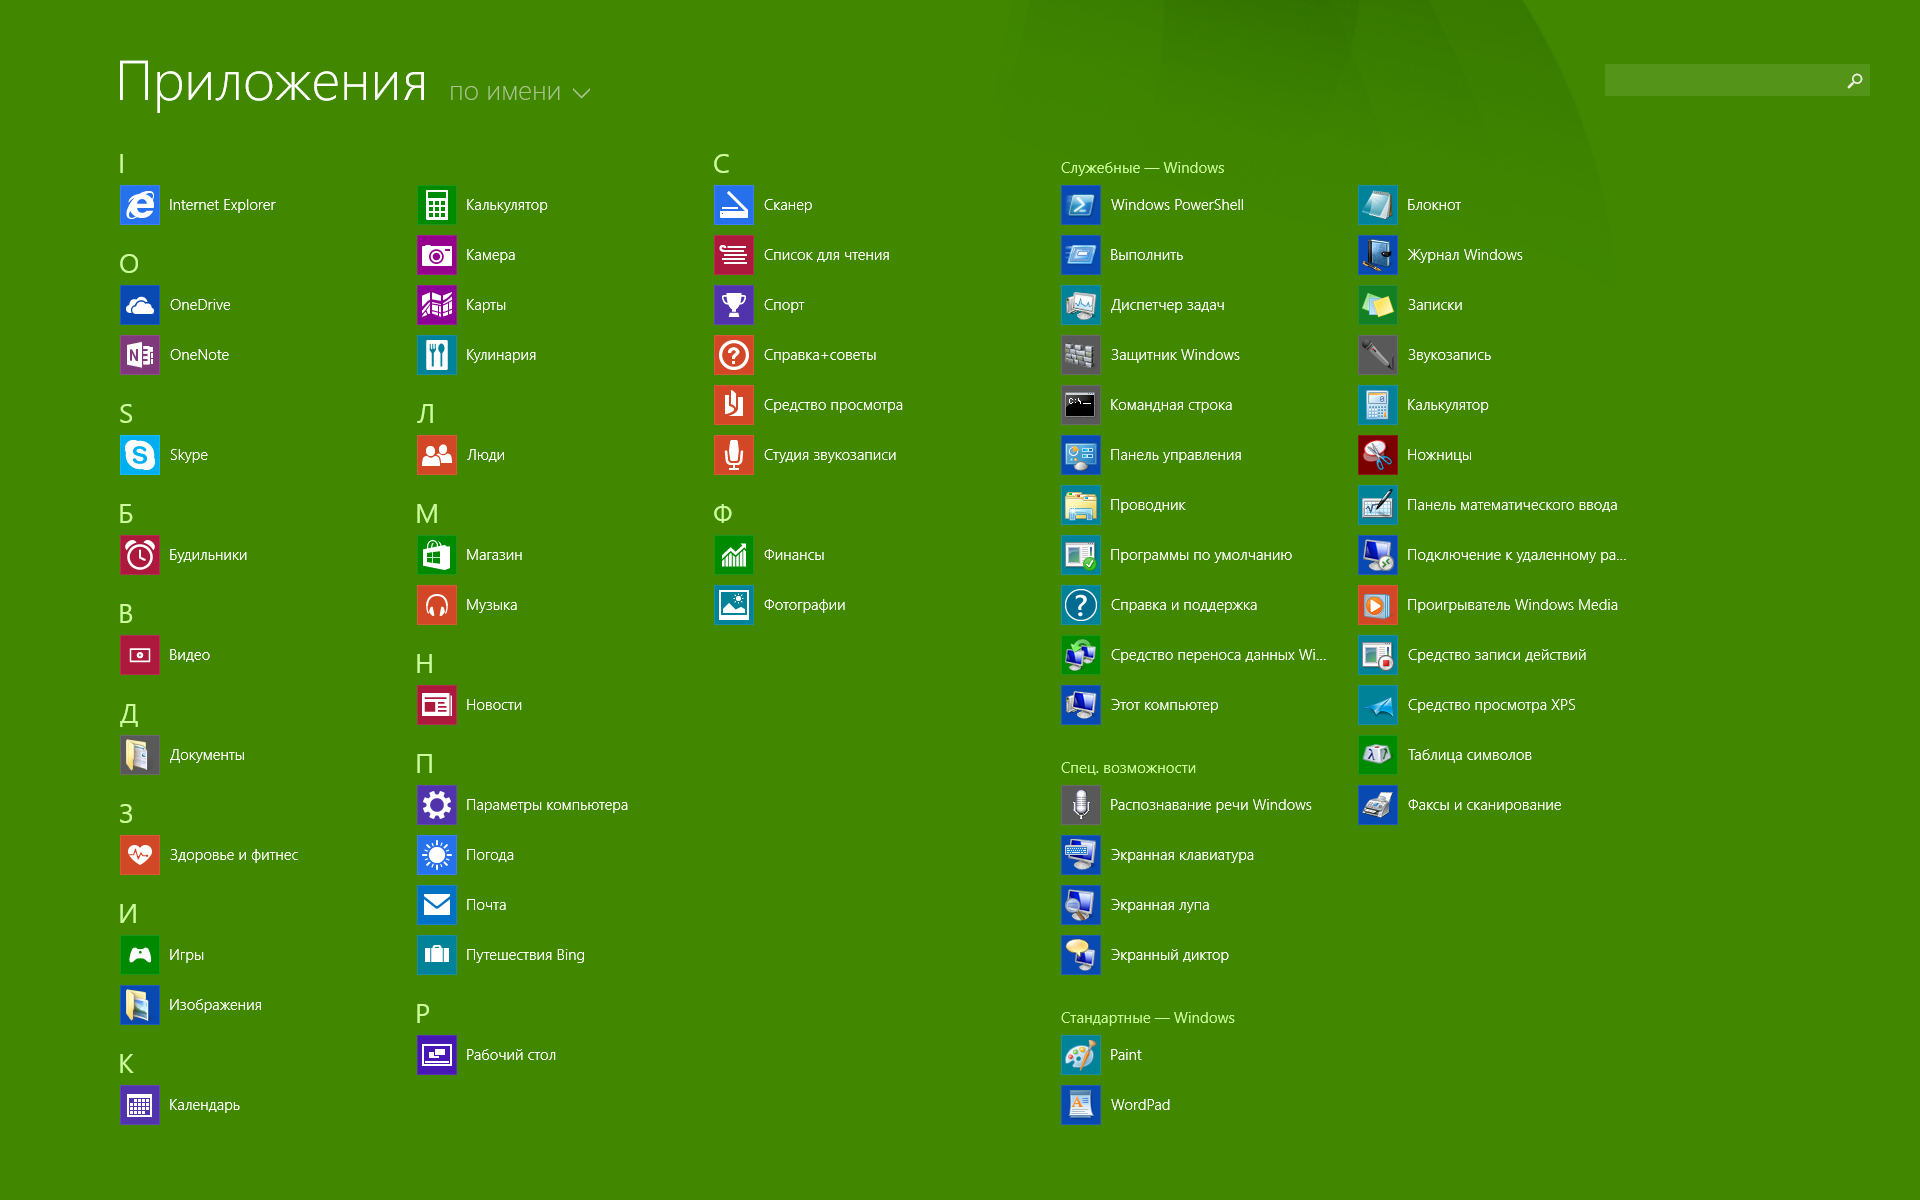The width and height of the screenshot is (1920, 1200).
Task: Open Экранная клавиатура on-screen keyboard
Action: point(1158,855)
